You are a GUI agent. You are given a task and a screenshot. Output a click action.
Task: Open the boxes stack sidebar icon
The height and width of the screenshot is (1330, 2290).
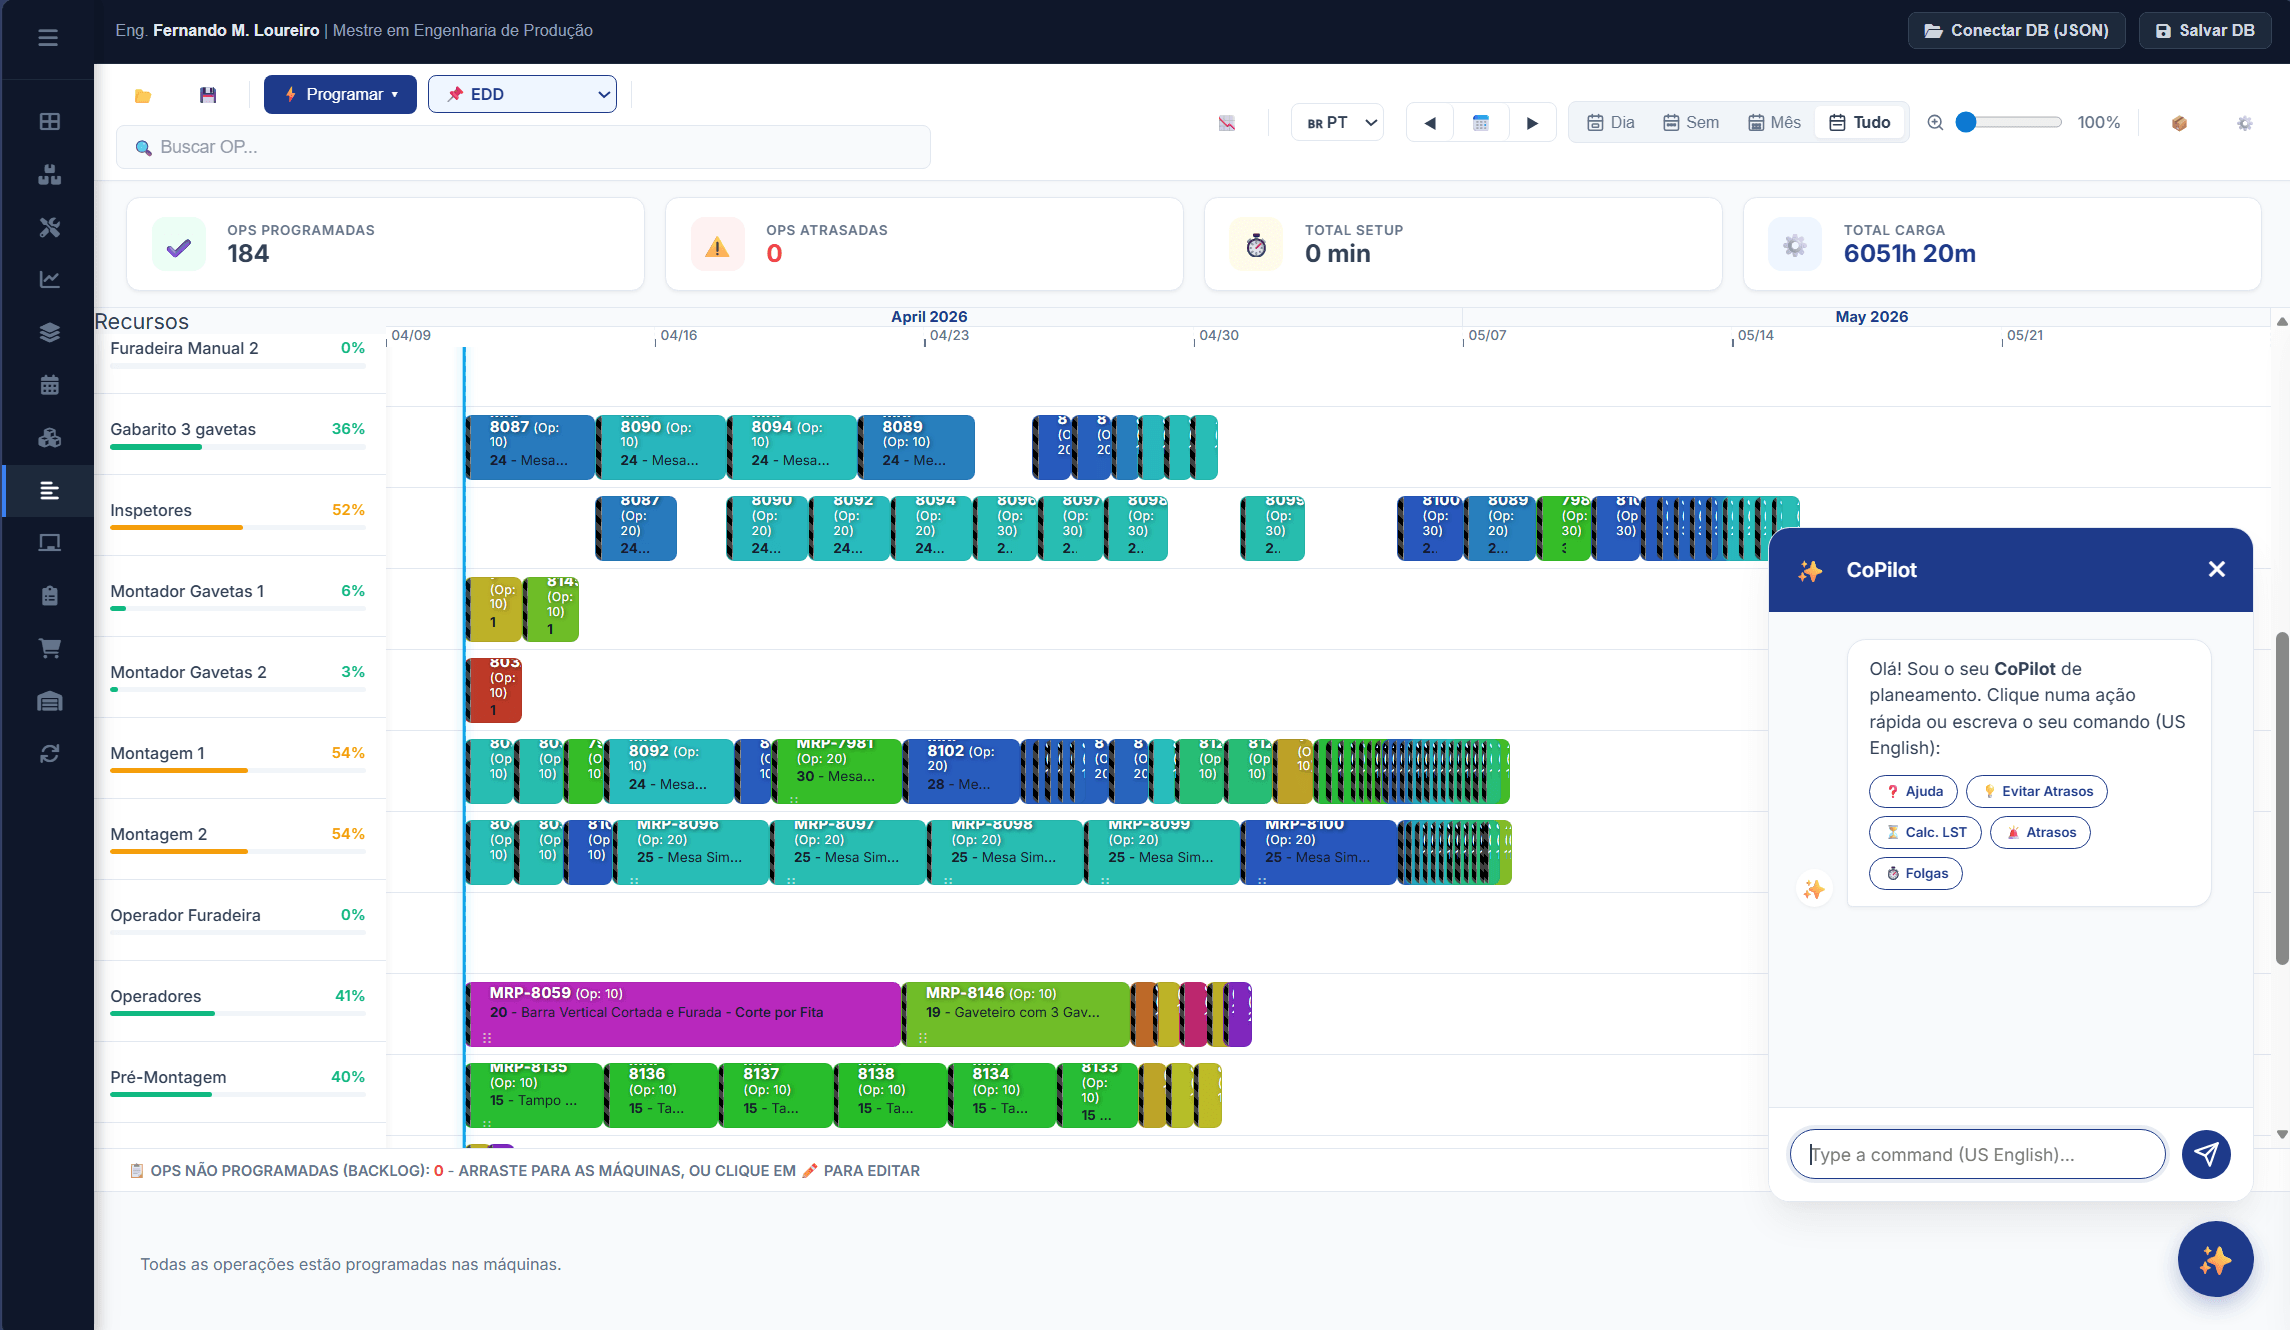[49, 175]
